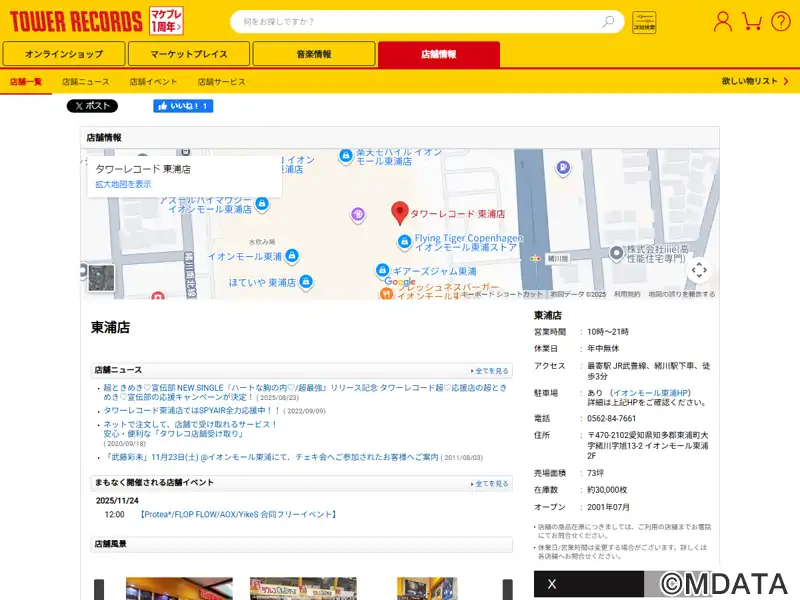Open the detailed search (詳細検索) icon
Viewport: 800px width, 600px height.
click(644, 22)
